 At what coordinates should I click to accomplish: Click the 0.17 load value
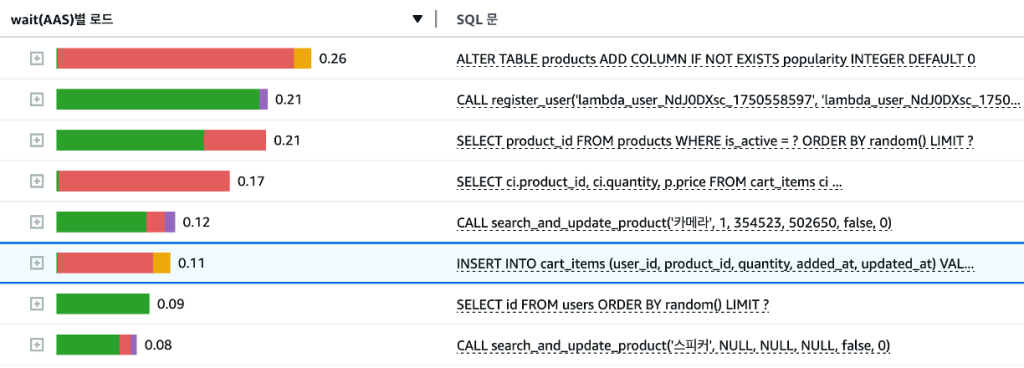(x=251, y=182)
